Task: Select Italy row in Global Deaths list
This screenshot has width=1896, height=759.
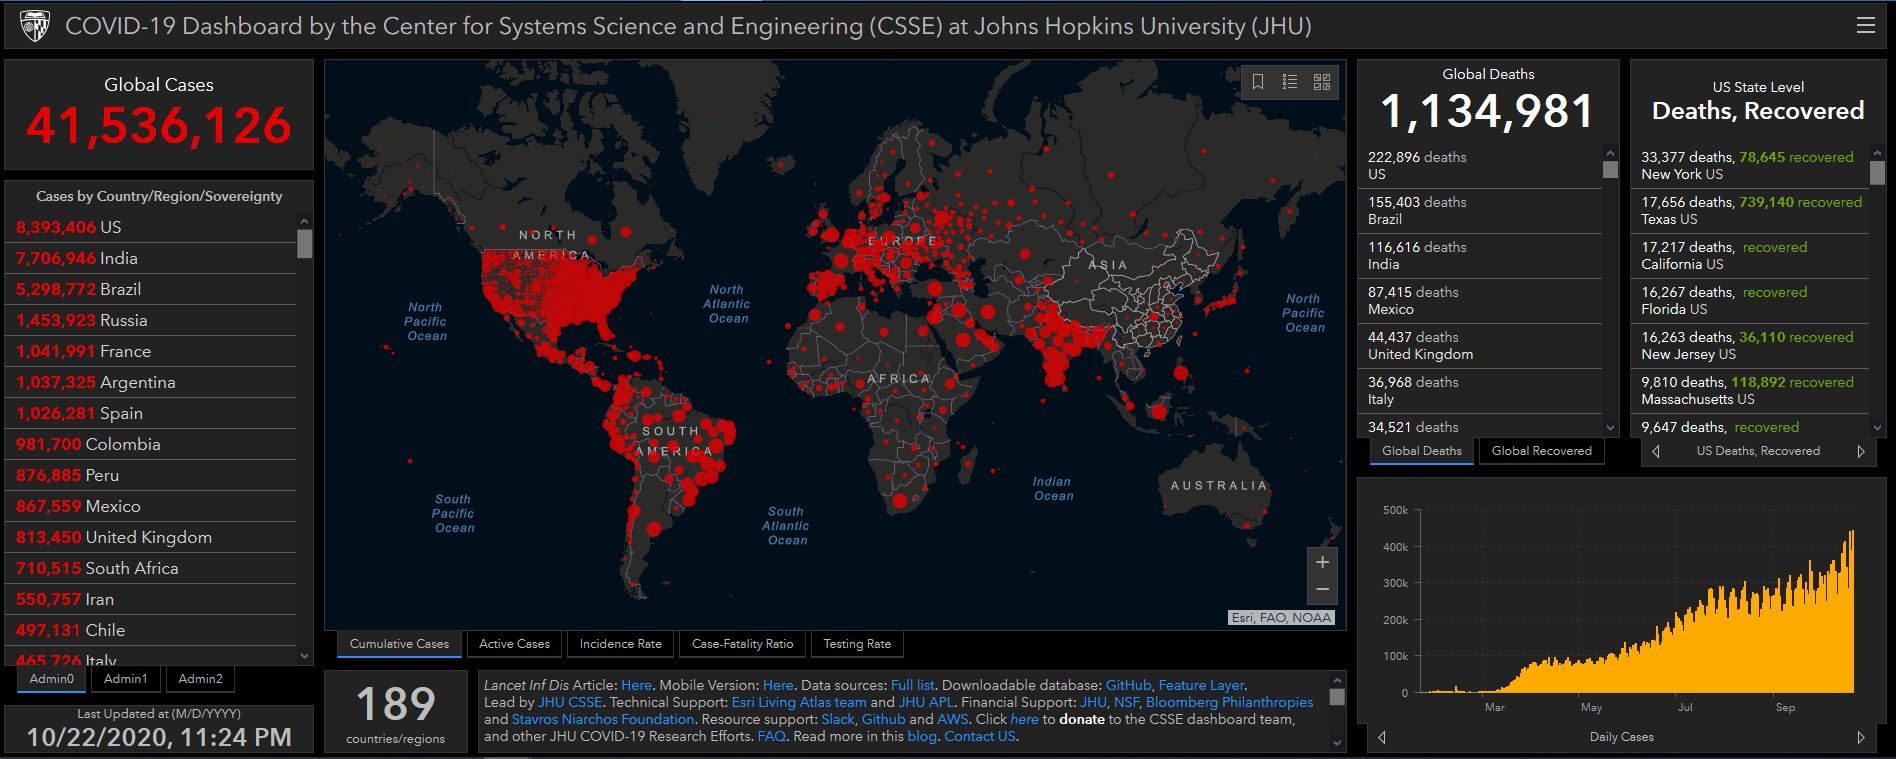Action: 1480,390
